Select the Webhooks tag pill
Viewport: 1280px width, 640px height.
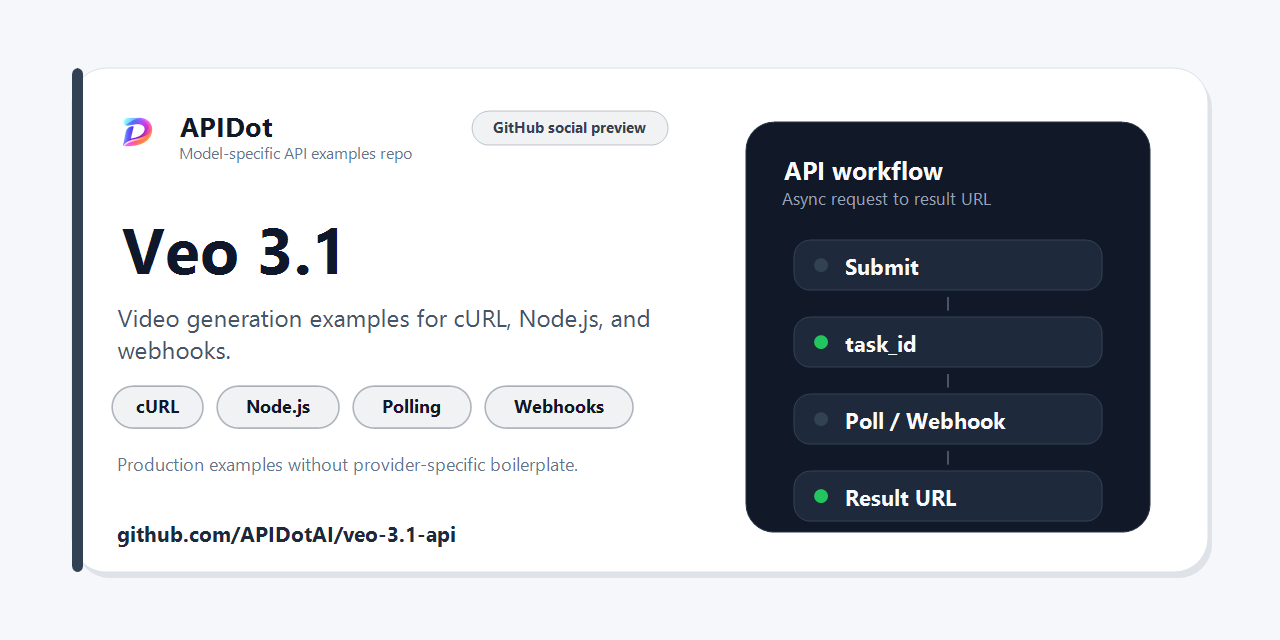[x=559, y=407]
